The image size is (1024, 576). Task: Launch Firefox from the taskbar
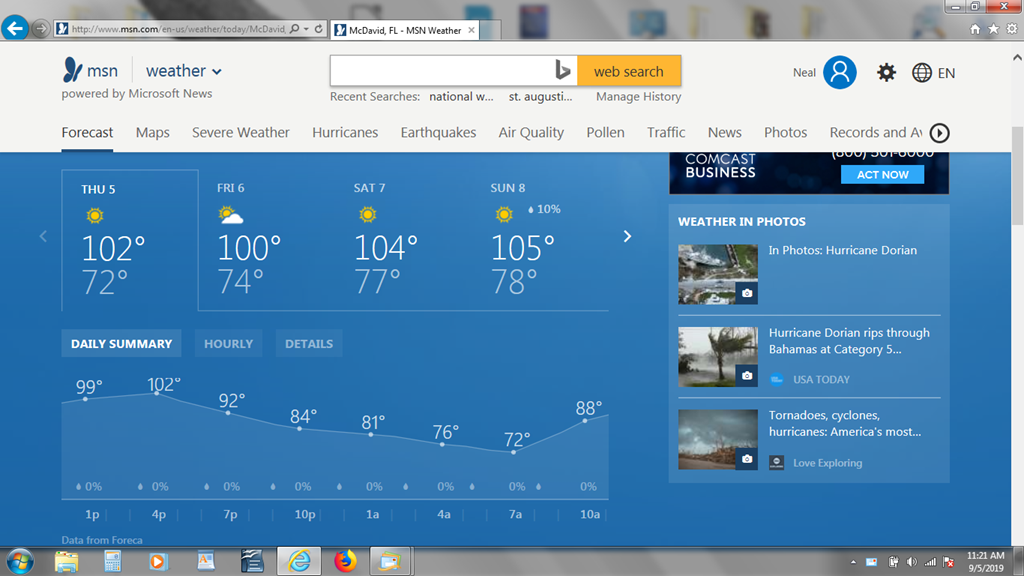(x=345, y=561)
